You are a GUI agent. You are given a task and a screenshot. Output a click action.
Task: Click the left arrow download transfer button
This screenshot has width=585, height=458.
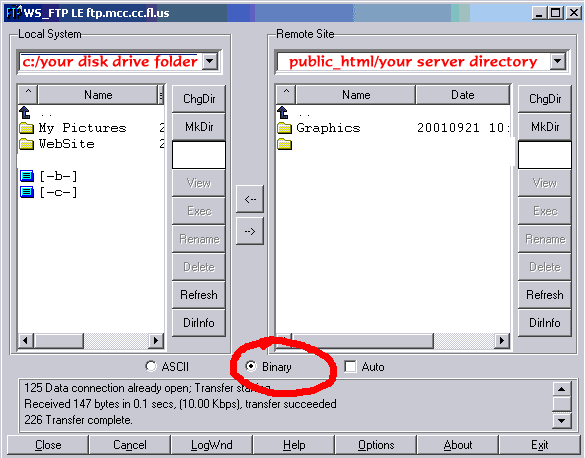250,199
